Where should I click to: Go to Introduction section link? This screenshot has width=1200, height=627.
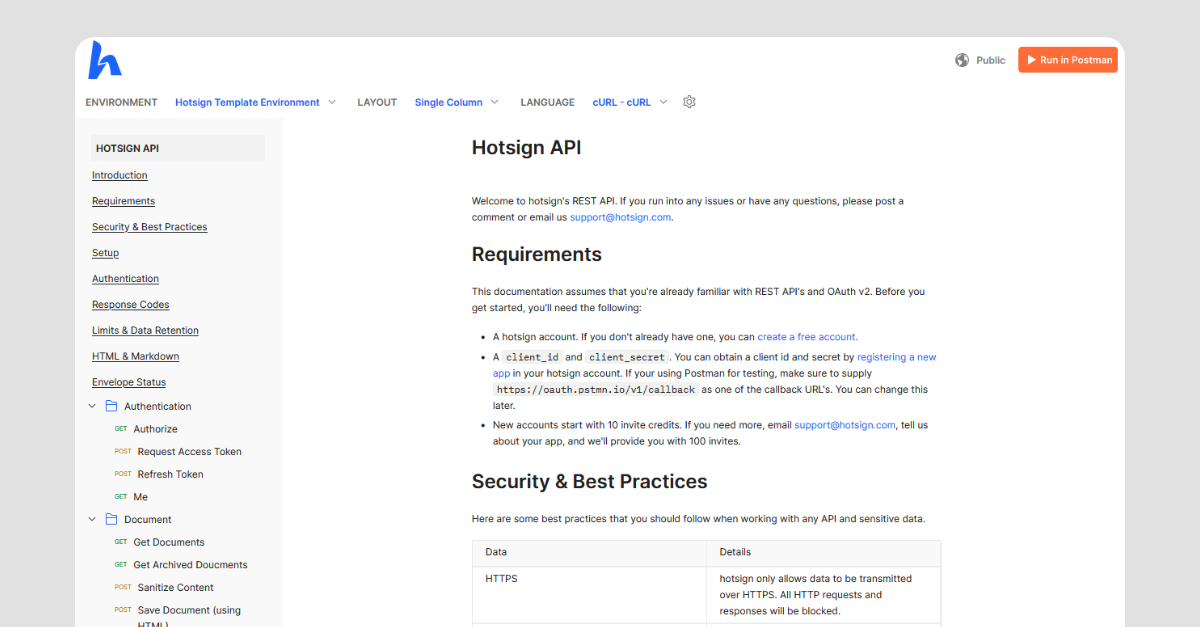click(x=120, y=175)
